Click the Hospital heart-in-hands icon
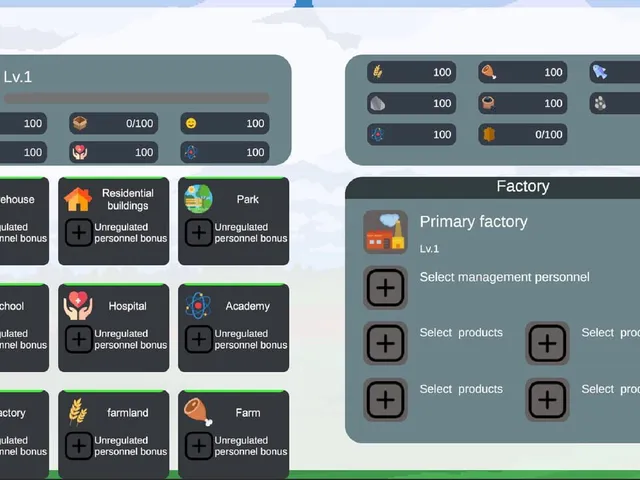The height and width of the screenshot is (480, 640). [x=78, y=305]
